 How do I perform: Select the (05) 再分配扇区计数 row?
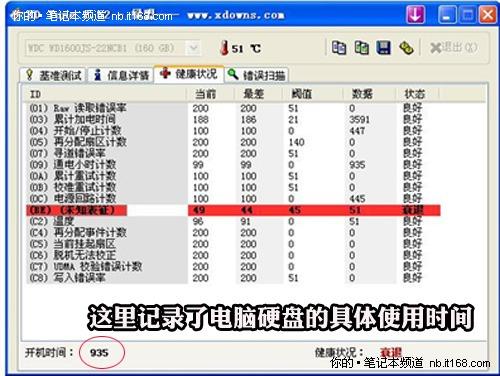point(233,142)
